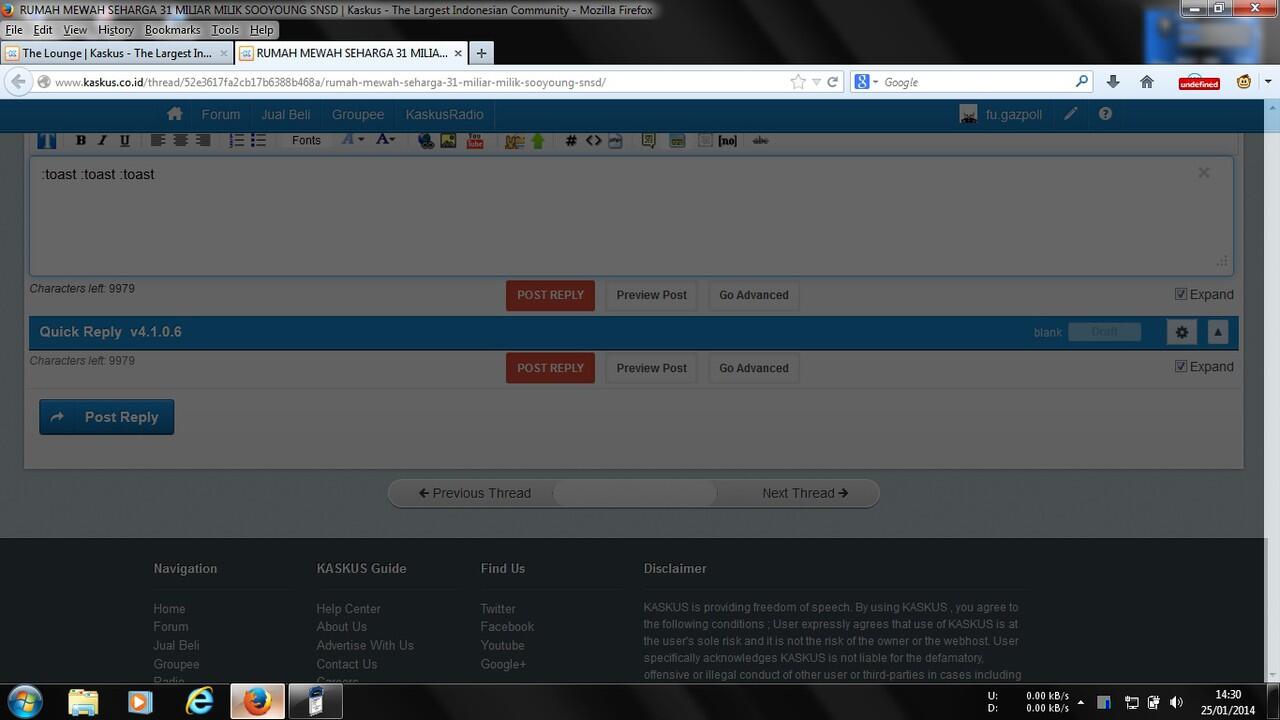Click upper red POST REPLY button
This screenshot has width=1280, height=720.
click(x=550, y=295)
